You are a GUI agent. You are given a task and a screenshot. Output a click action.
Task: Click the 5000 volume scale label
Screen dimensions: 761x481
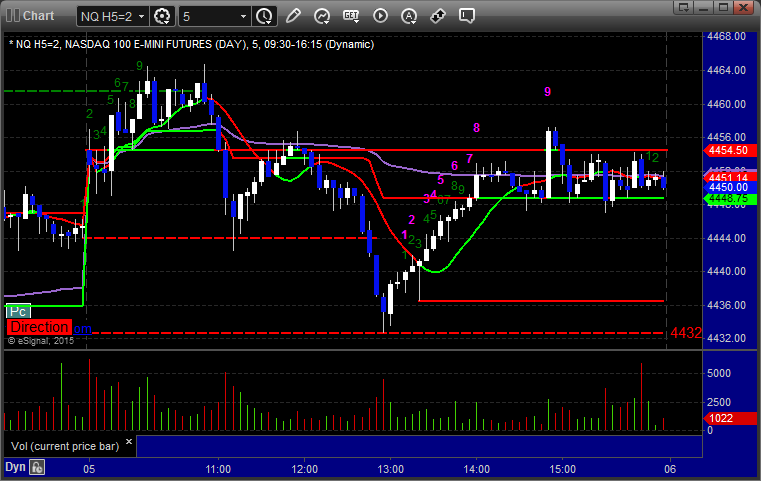(x=719, y=373)
